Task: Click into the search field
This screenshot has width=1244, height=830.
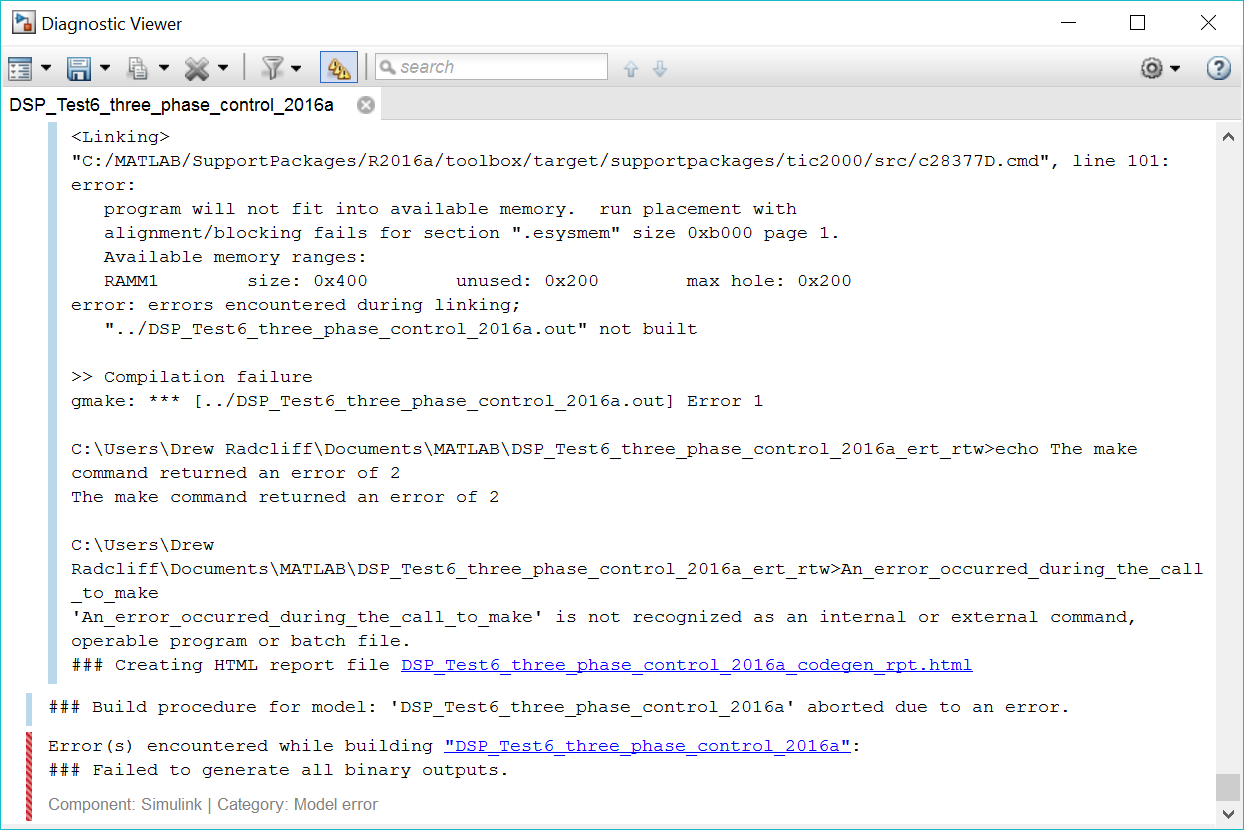Action: (491, 67)
